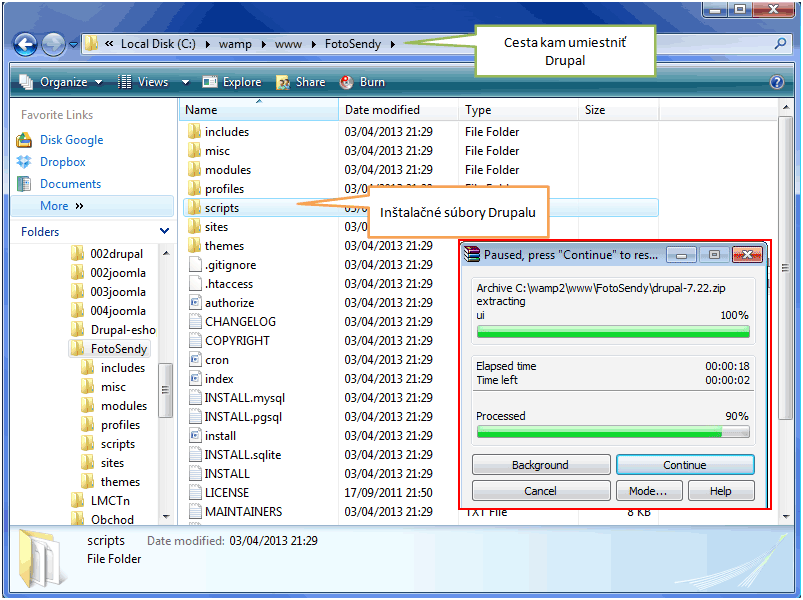Click the Folders tree scrollbar thumb

(165, 390)
